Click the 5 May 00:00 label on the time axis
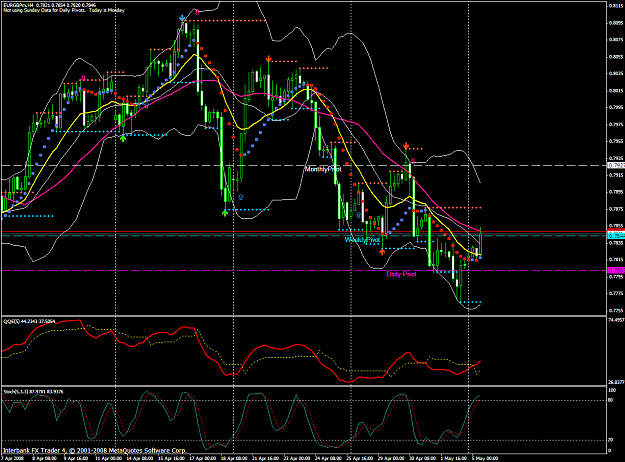This screenshot has width=625, height=462. [x=485, y=458]
